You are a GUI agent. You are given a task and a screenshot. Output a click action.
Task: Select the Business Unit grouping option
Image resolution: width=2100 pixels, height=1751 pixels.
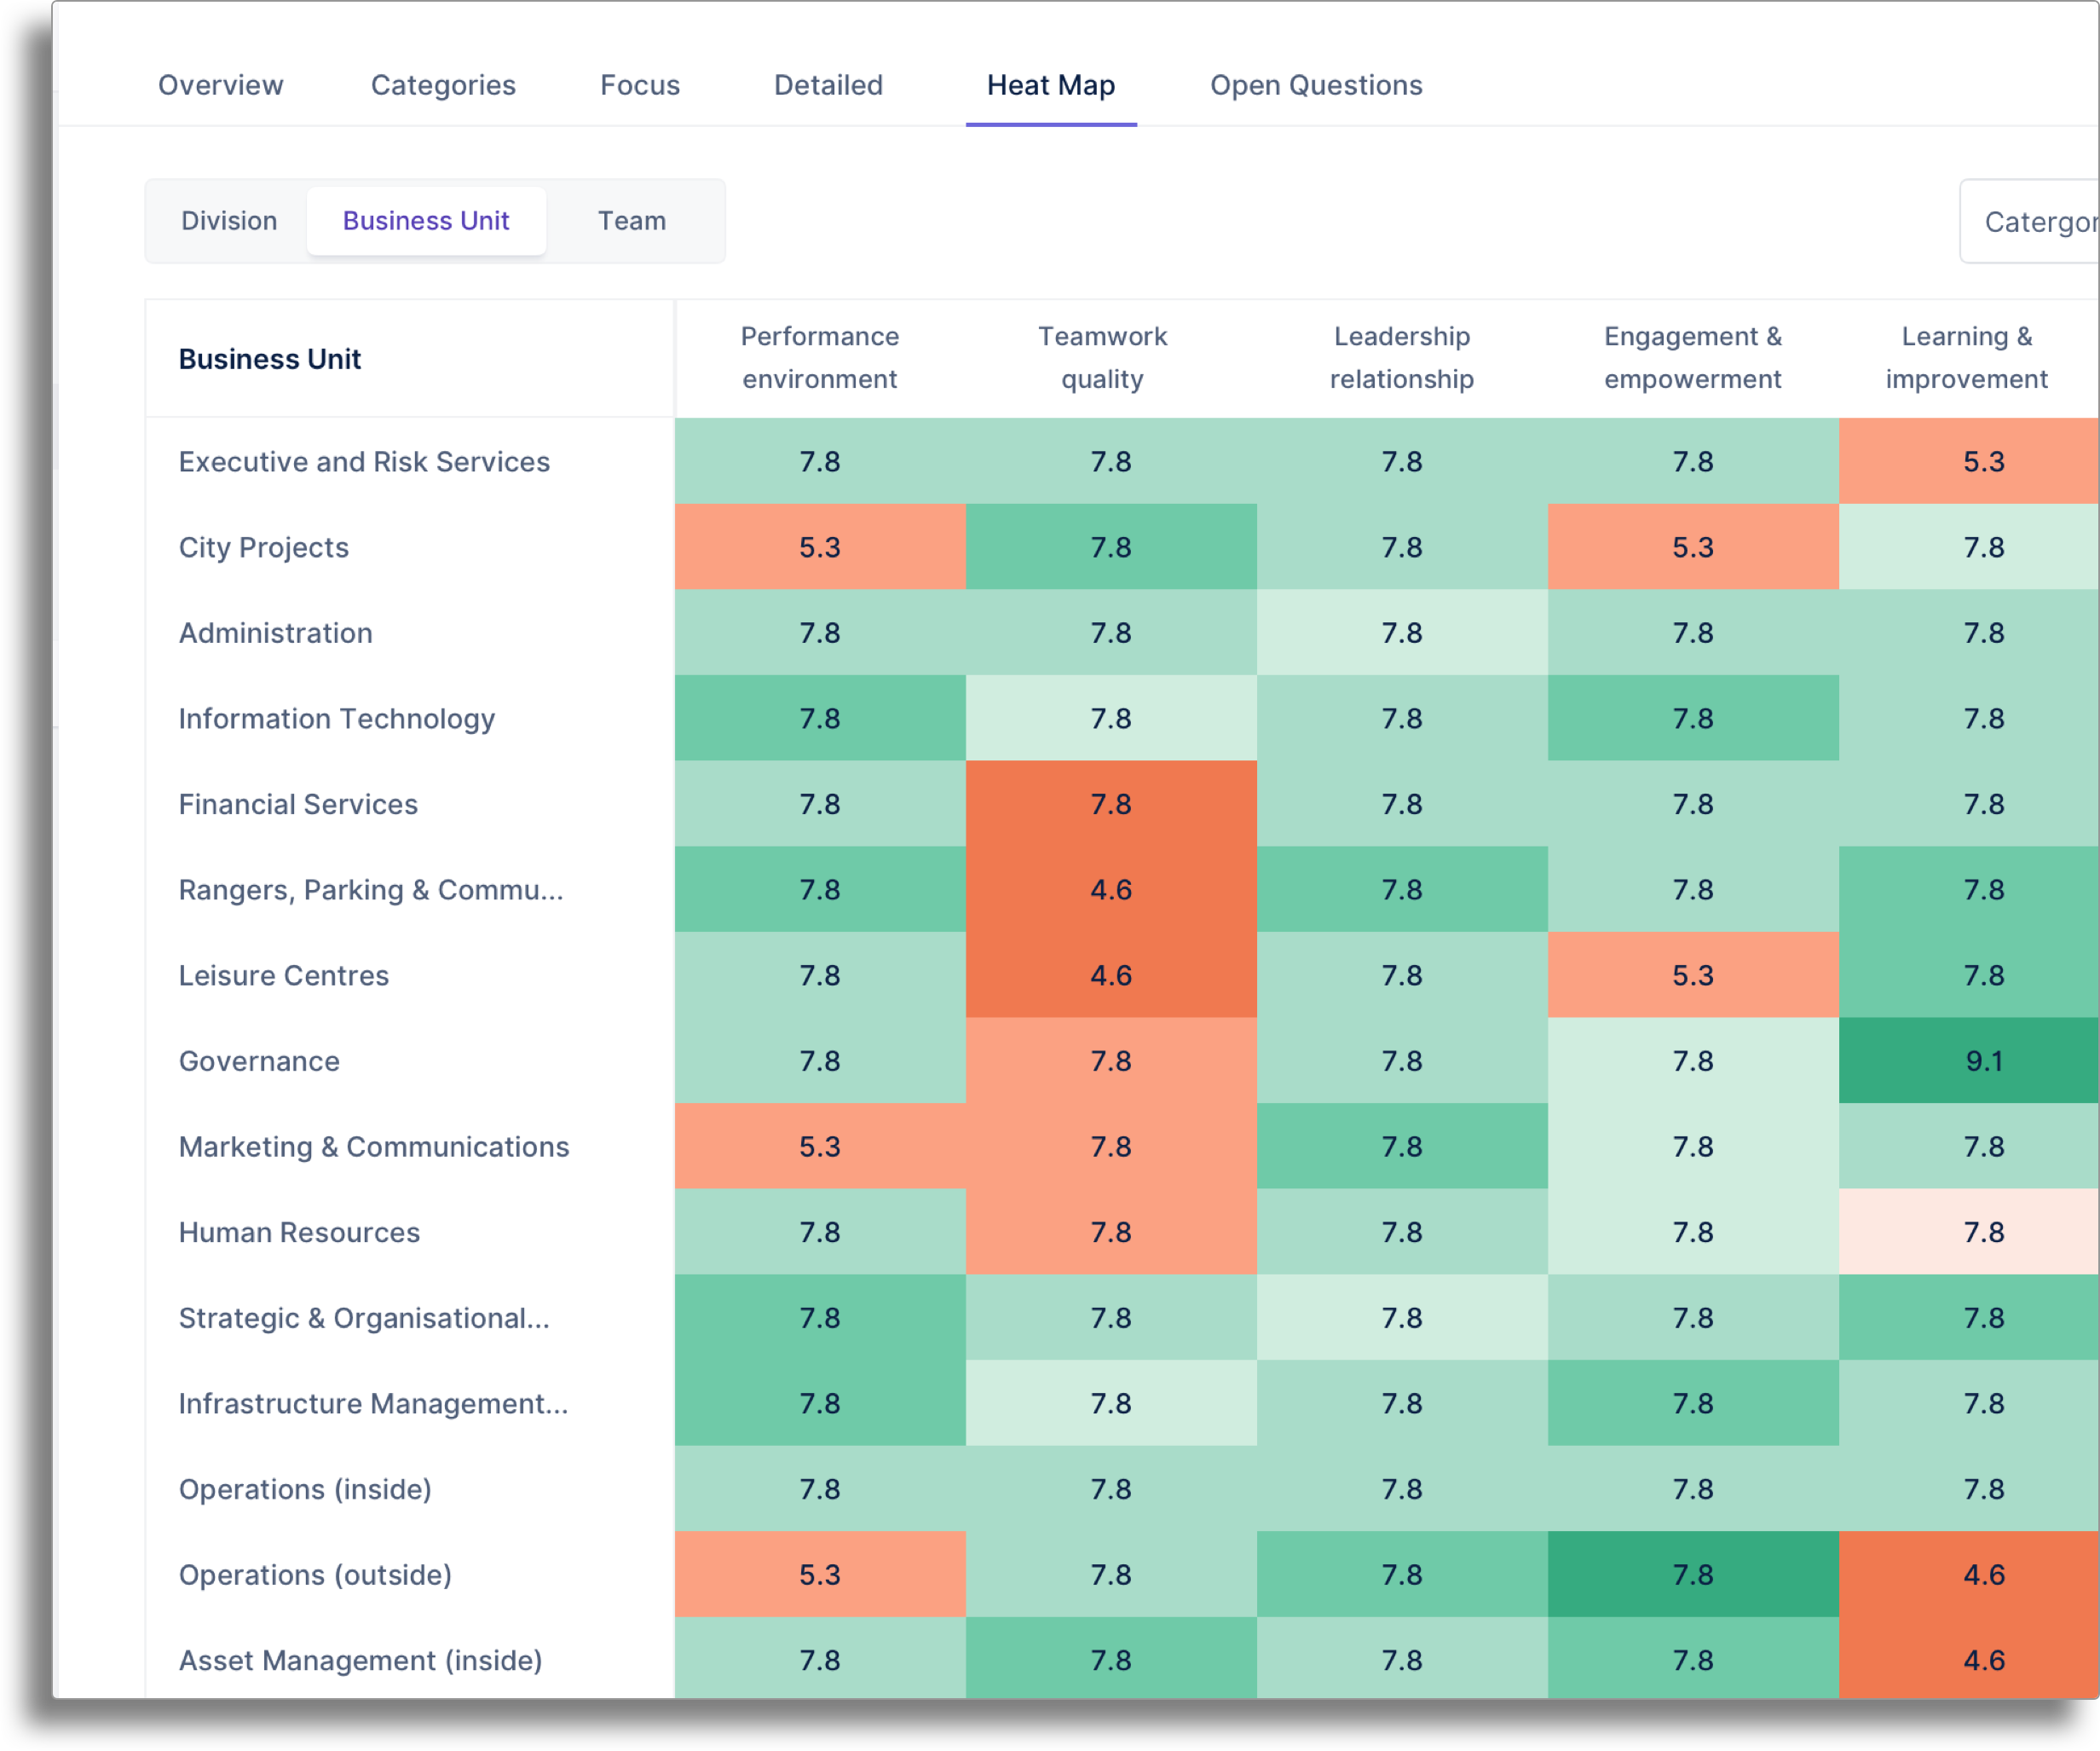[426, 221]
